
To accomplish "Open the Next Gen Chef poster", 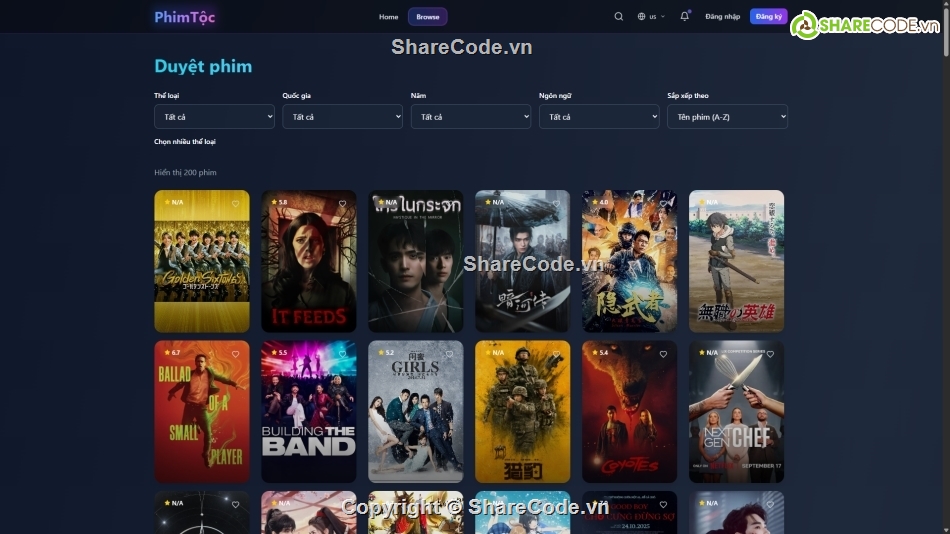I will pos(736,412).
